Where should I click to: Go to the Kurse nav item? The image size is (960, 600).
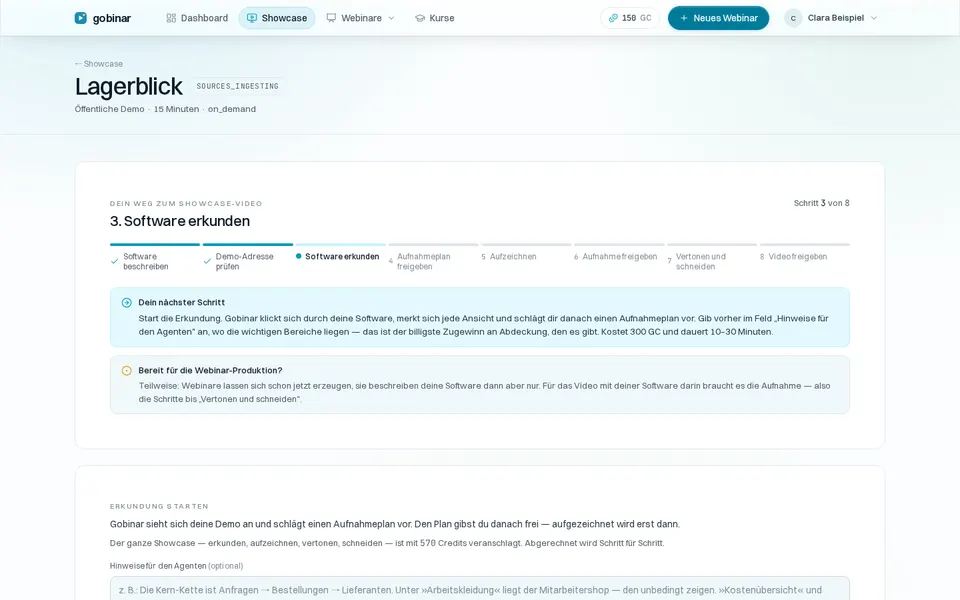(435, 18)
